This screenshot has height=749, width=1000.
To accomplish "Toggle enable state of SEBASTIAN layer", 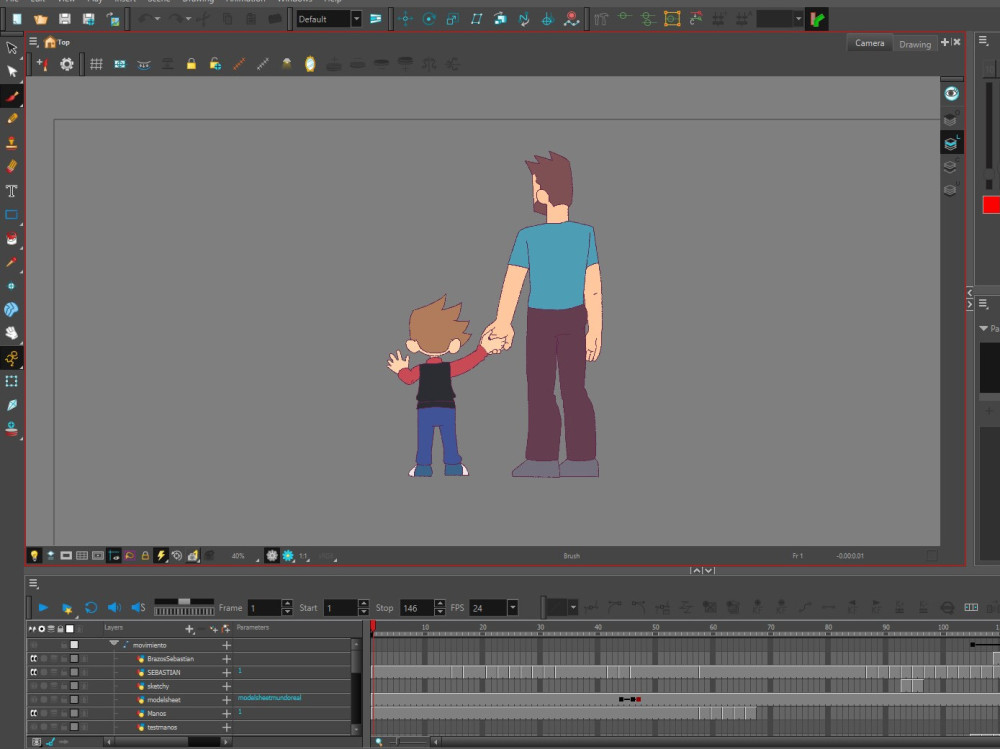I will point(34,672).
